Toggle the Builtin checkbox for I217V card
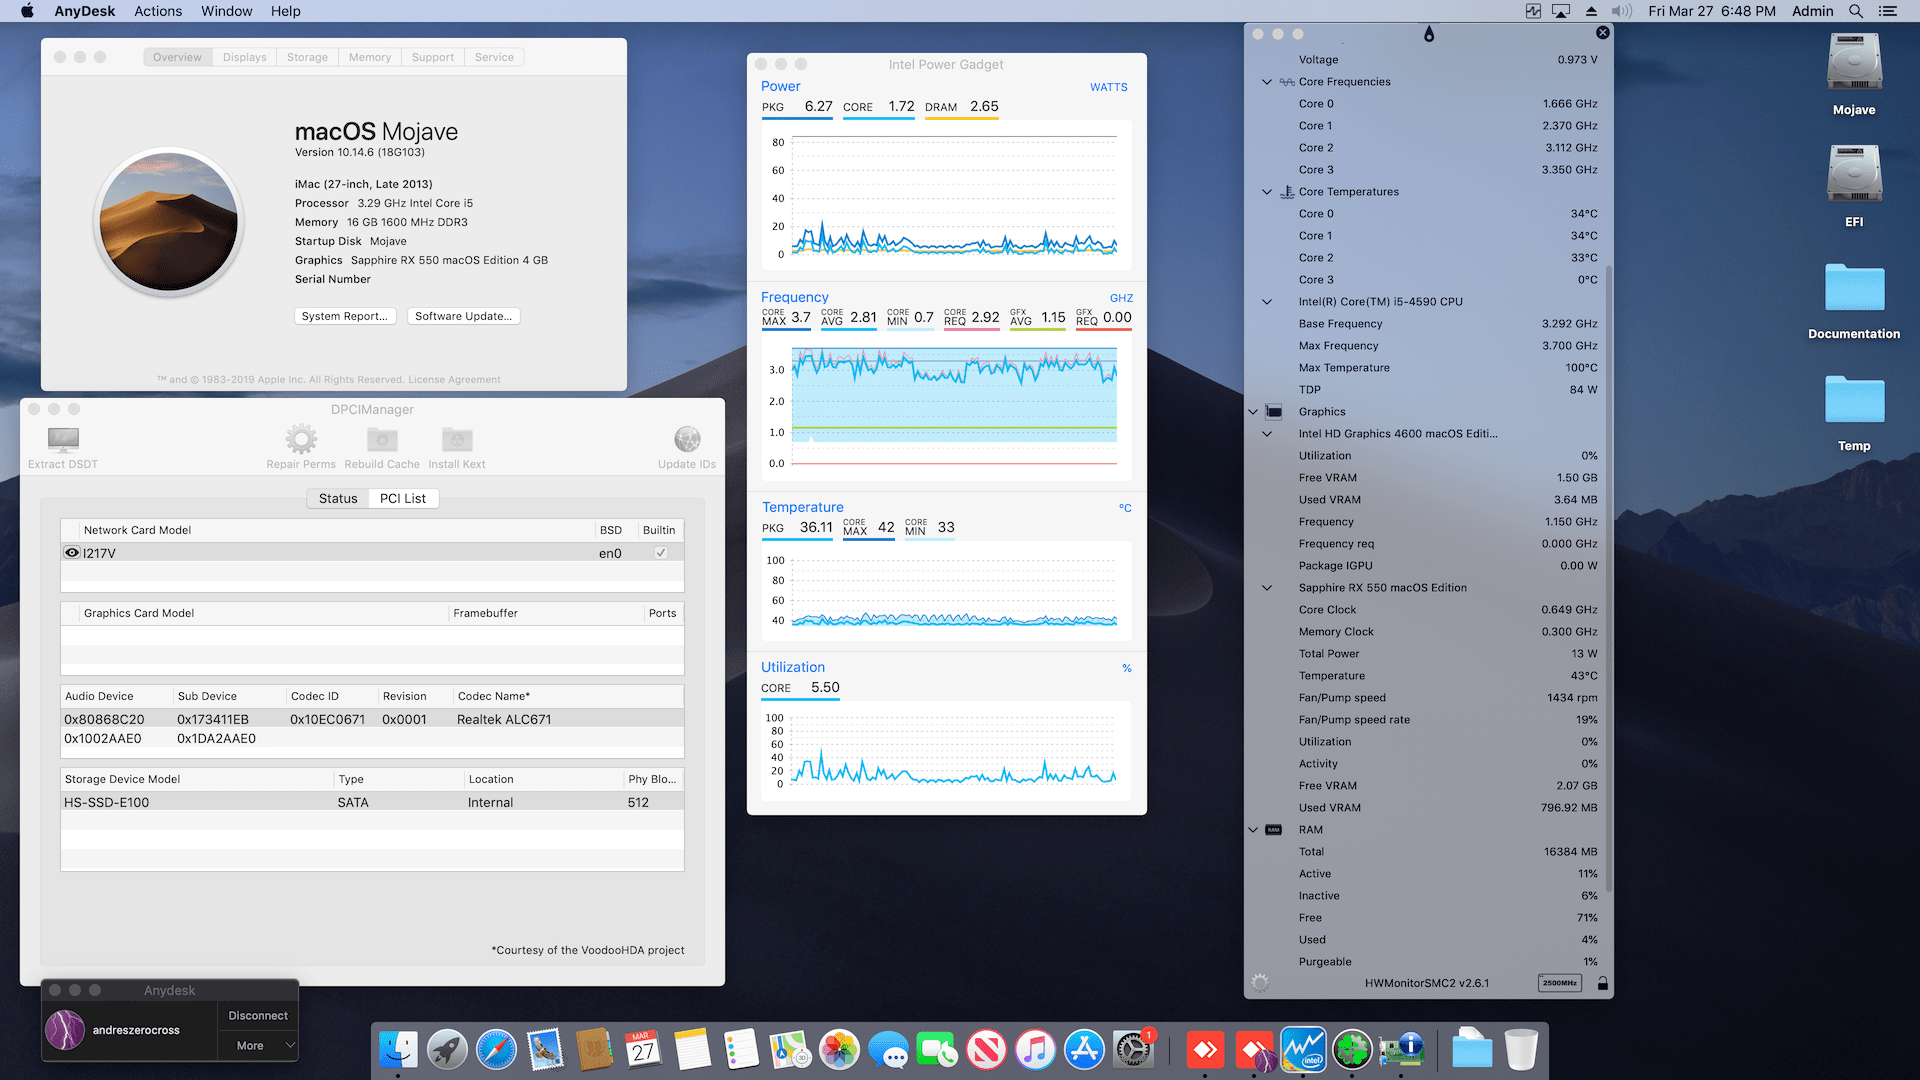The height and width of the screenshot is (1080, 1920). click(x=660, y=551)
